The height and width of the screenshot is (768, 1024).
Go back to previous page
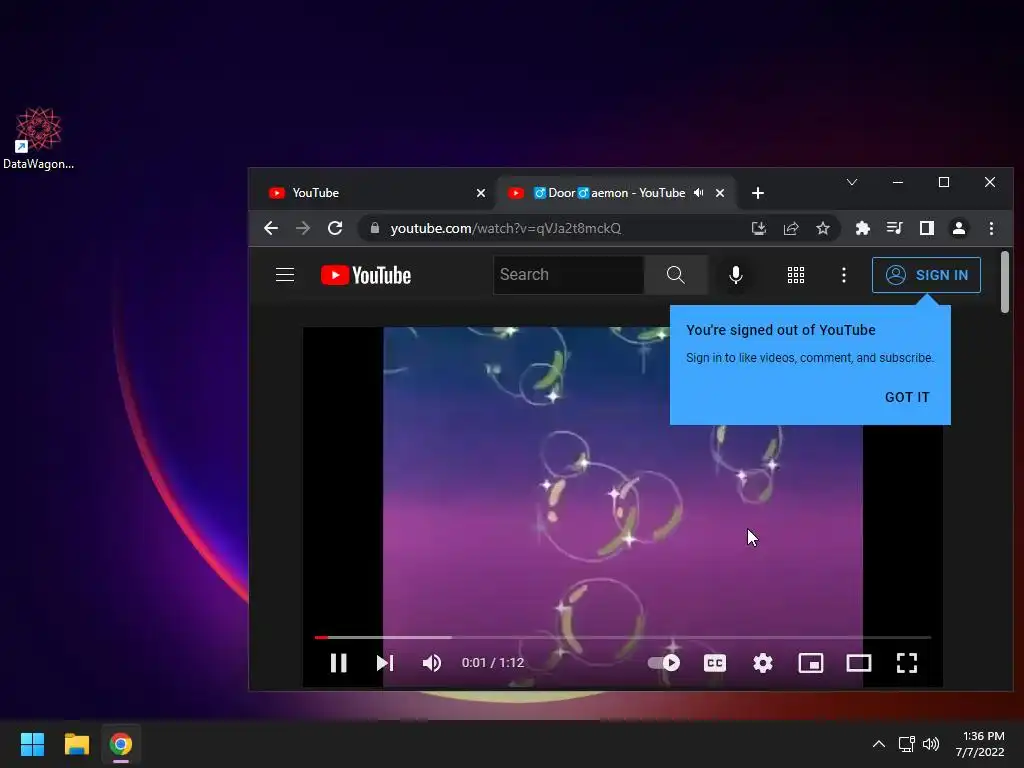(271, 228)
